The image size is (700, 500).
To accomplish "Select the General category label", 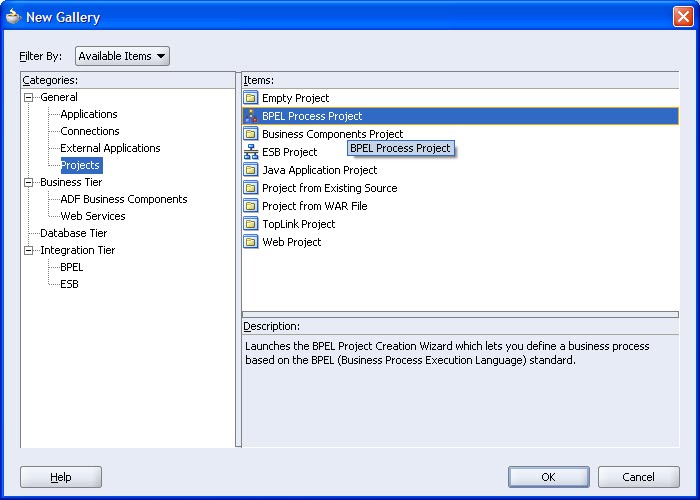I will coord(58,97).
